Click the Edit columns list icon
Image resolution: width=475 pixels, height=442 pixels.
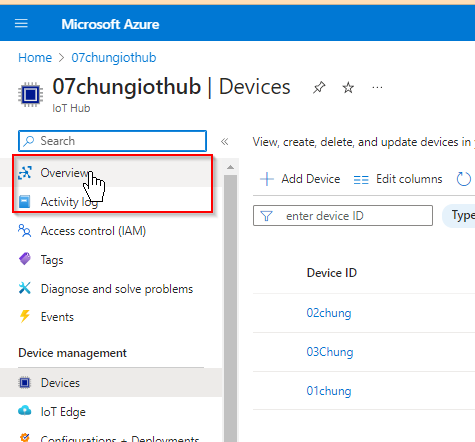[361, 180]
